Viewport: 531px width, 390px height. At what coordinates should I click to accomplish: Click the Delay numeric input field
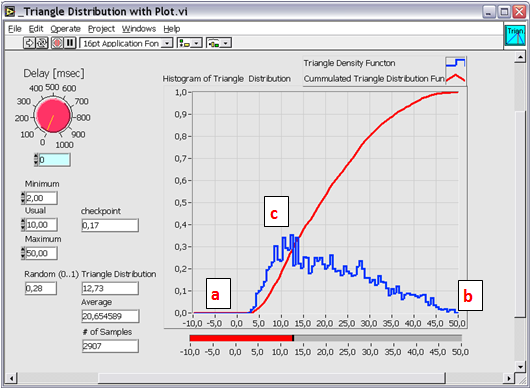tap(55, 159)
